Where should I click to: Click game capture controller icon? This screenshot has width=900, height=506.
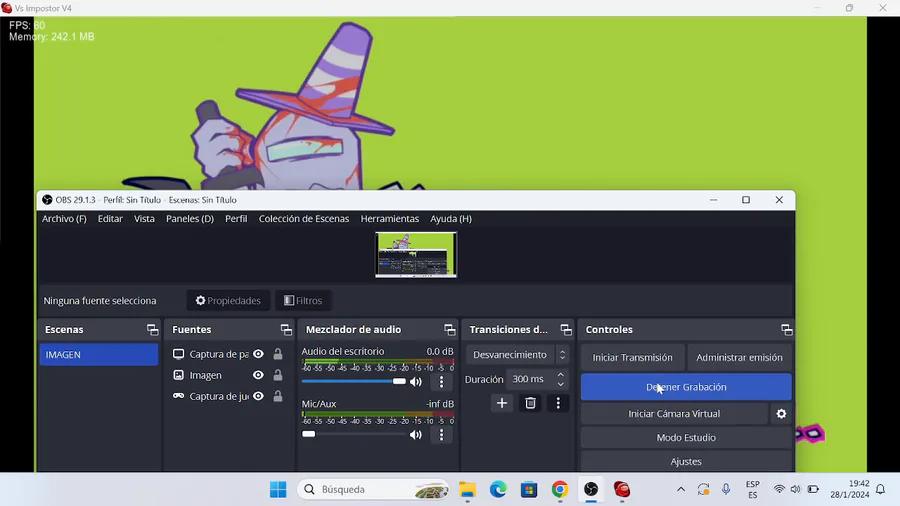point(179,396)
